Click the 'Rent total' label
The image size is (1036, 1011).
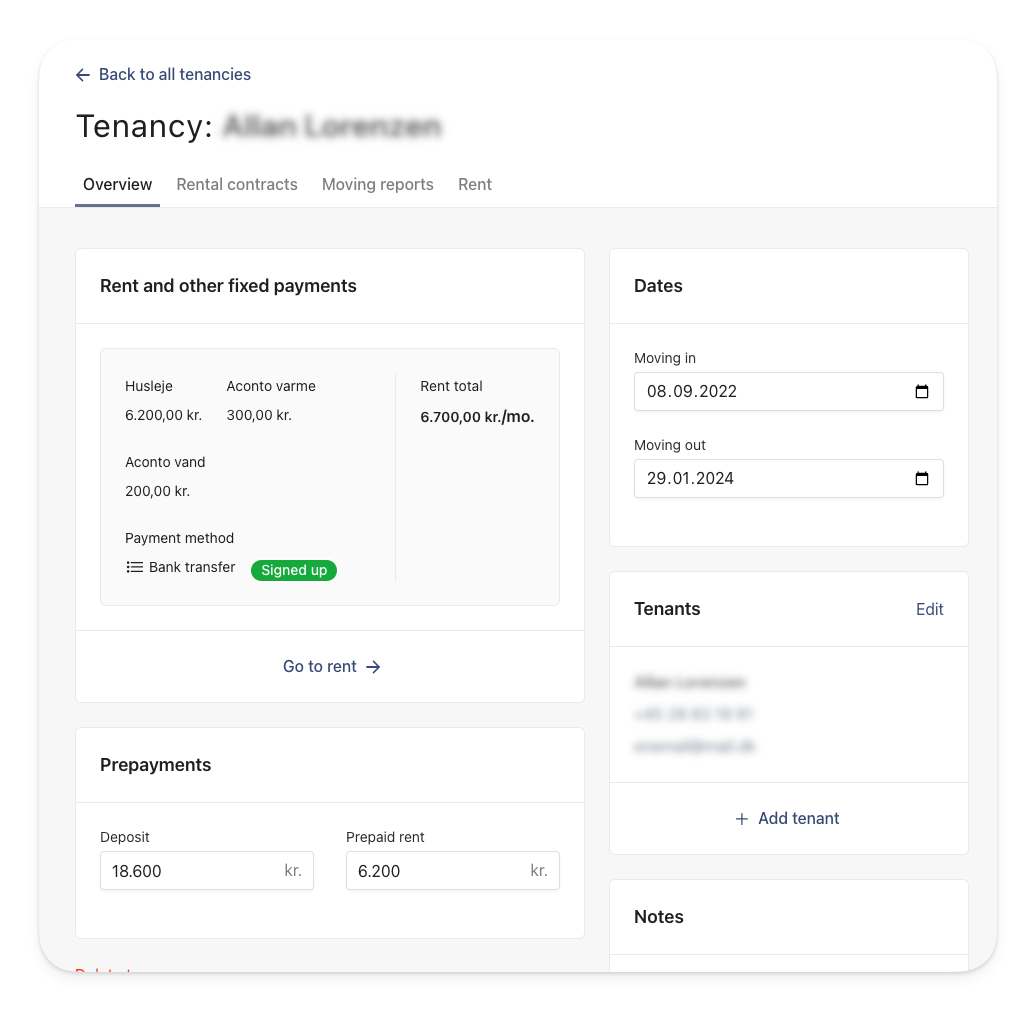pos(451,386)
